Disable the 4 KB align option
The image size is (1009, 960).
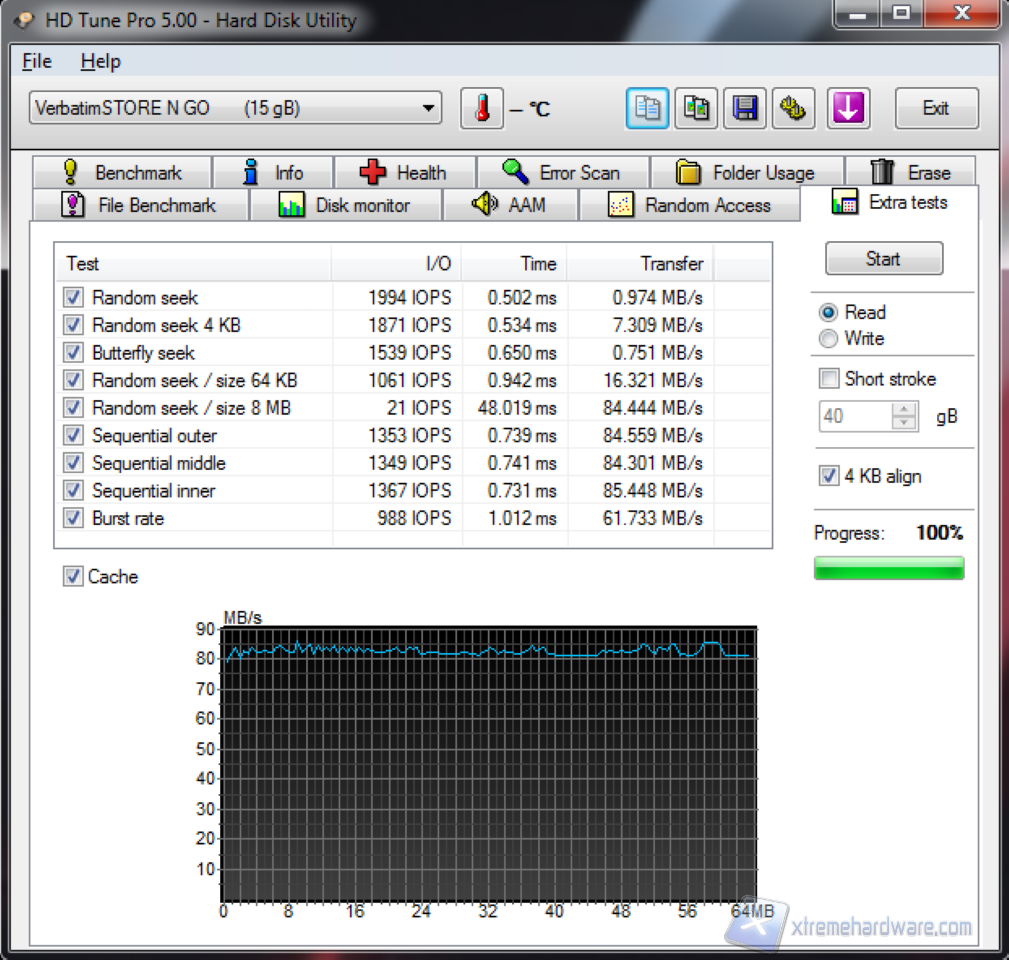coord(829,476)
